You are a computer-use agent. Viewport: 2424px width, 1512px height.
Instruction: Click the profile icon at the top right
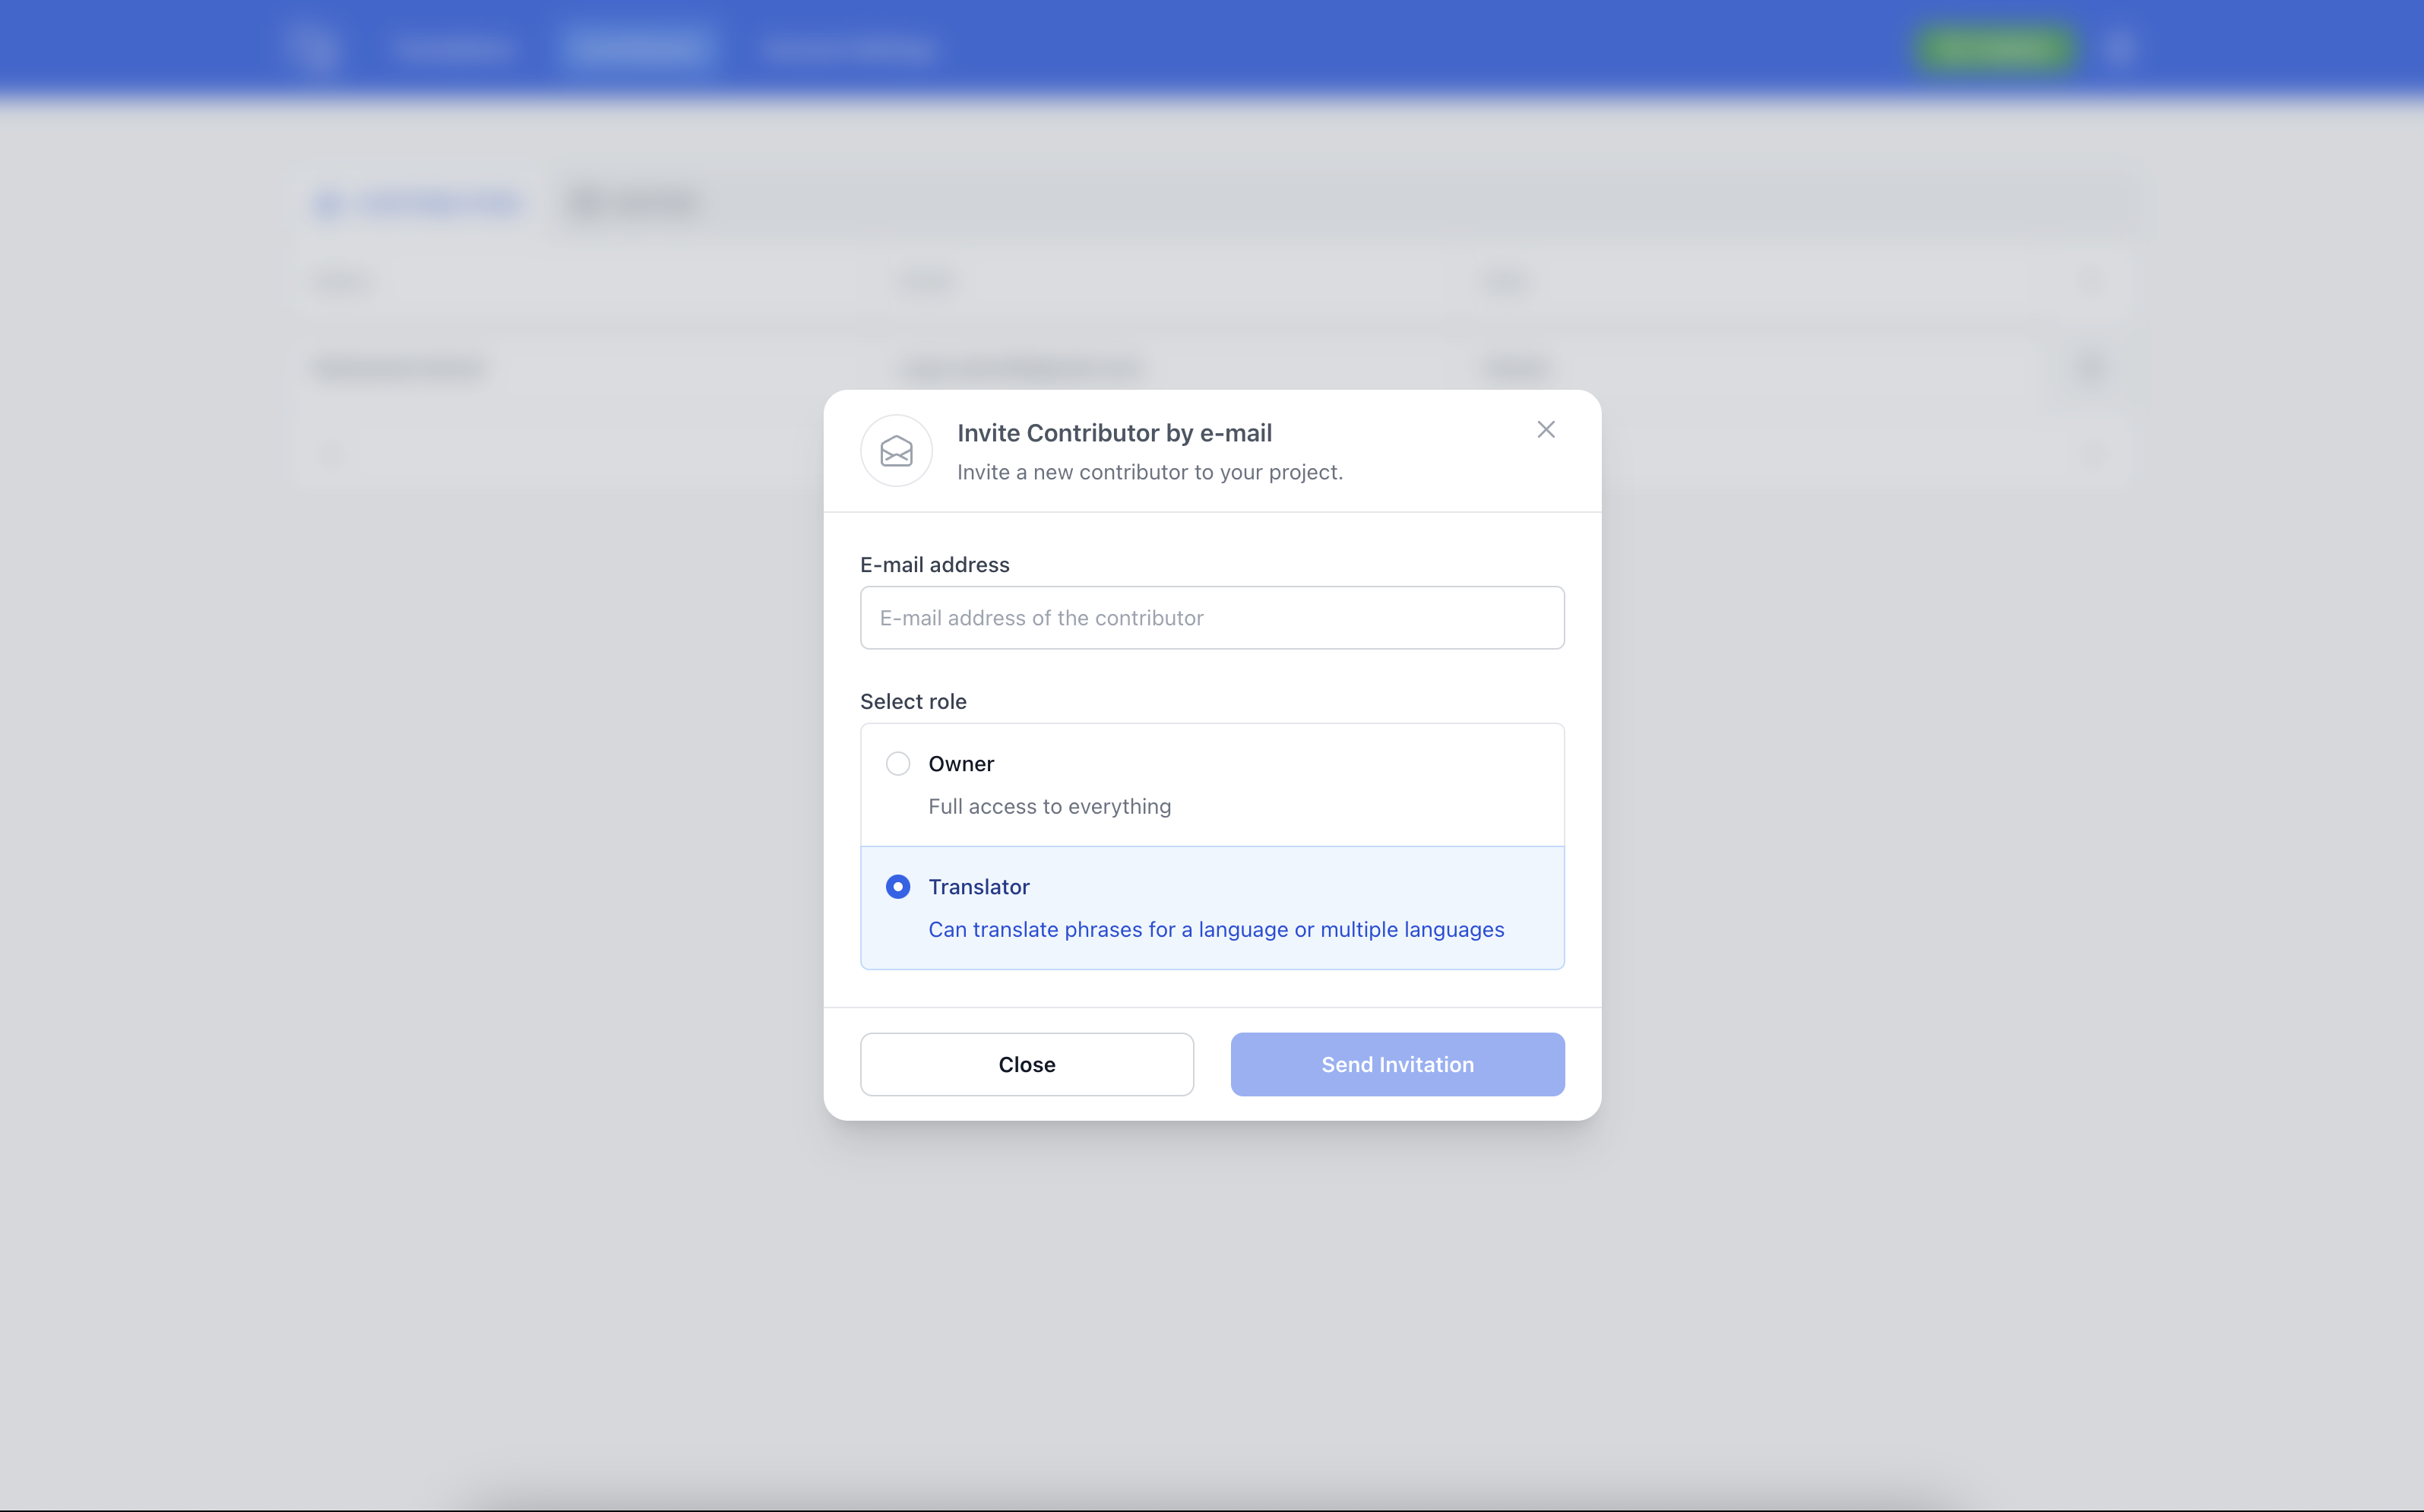pyautogui.click(x=2121, y=45)
